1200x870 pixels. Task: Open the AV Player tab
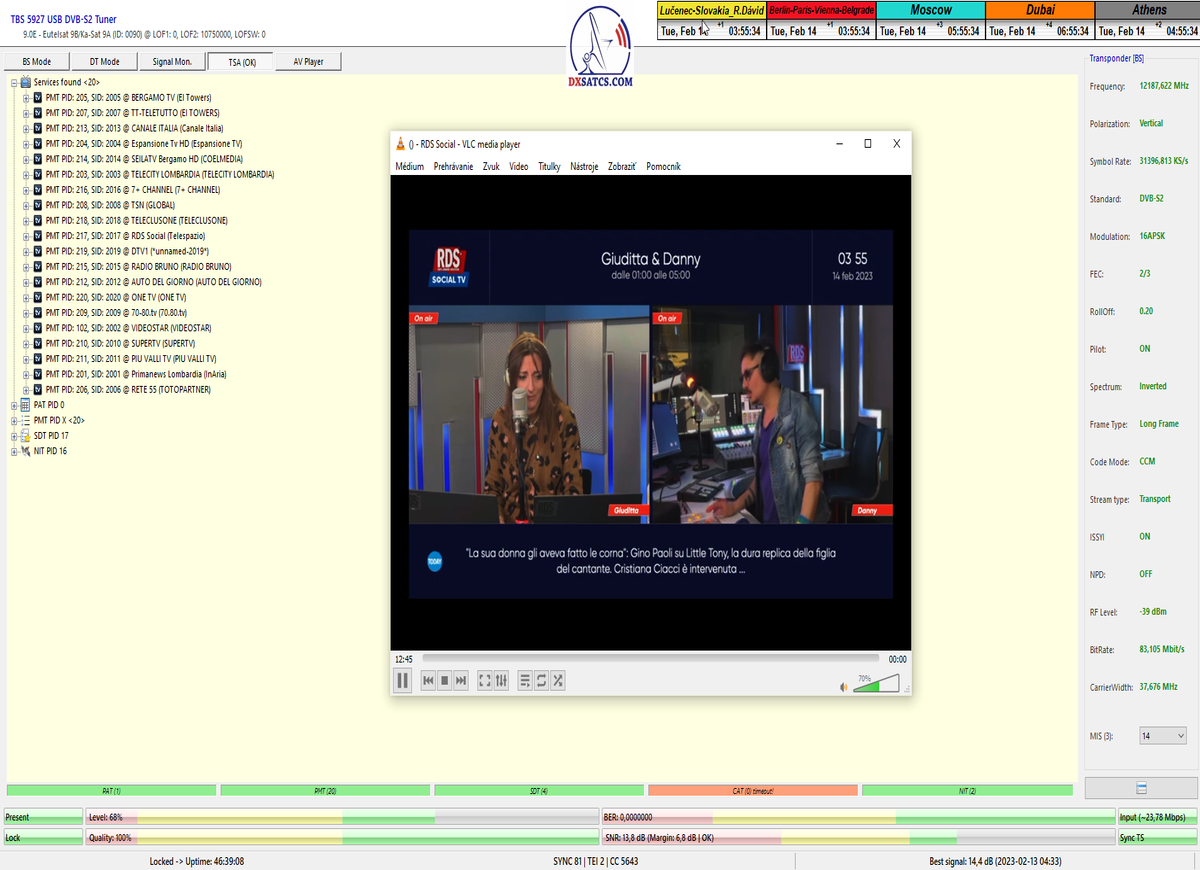pyautogui.click(x=308, y=62)
